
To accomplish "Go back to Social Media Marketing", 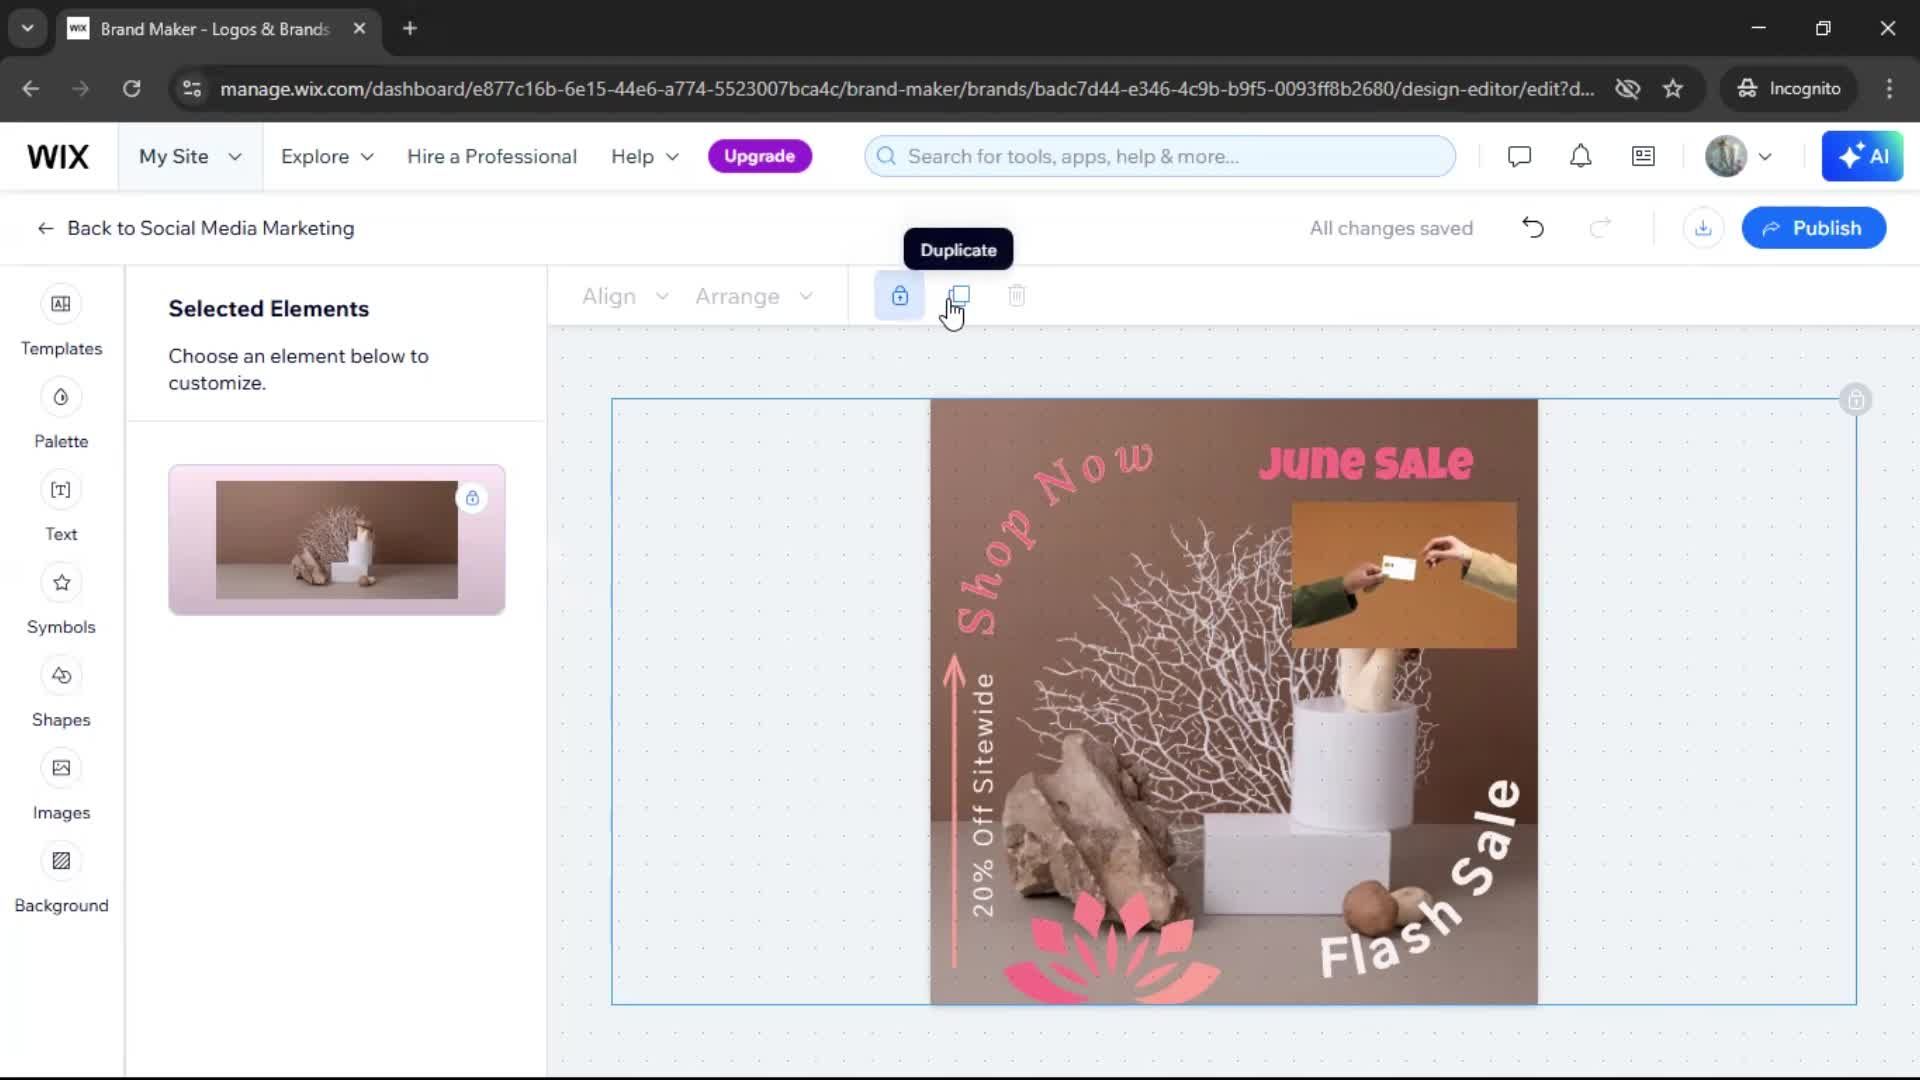I will coord(196,228).
